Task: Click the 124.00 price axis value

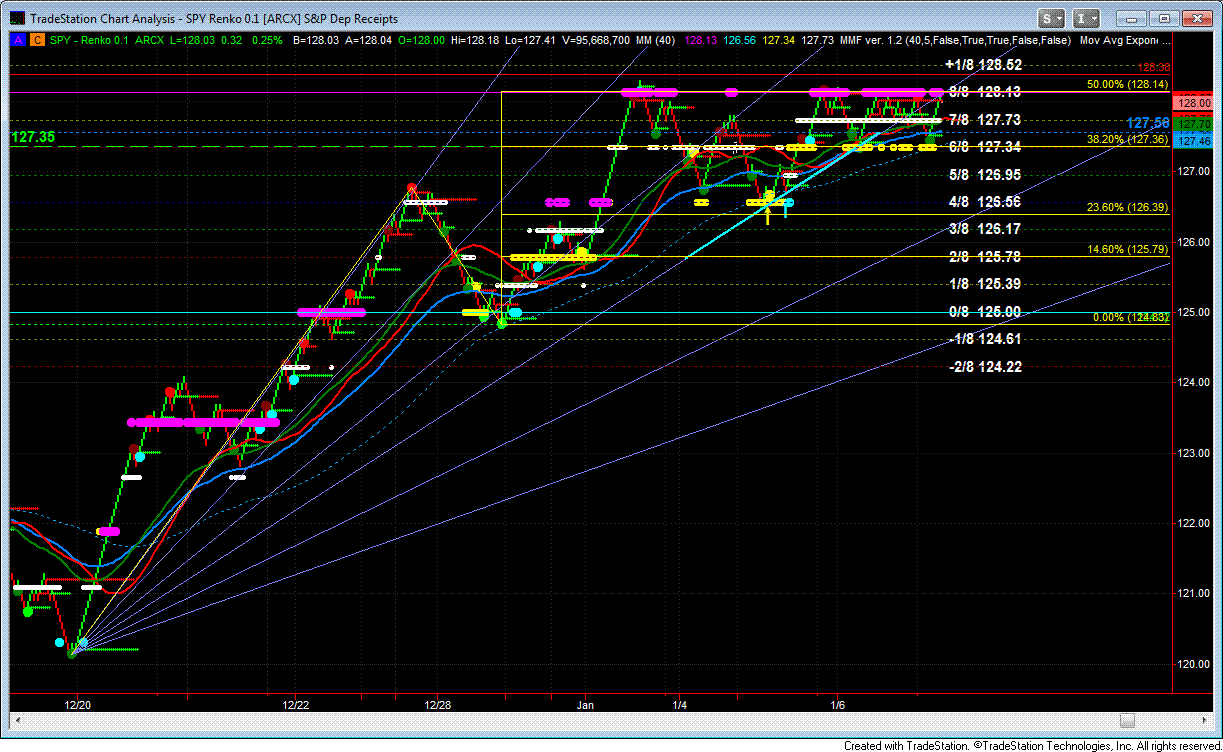Action: (1195, 382)
